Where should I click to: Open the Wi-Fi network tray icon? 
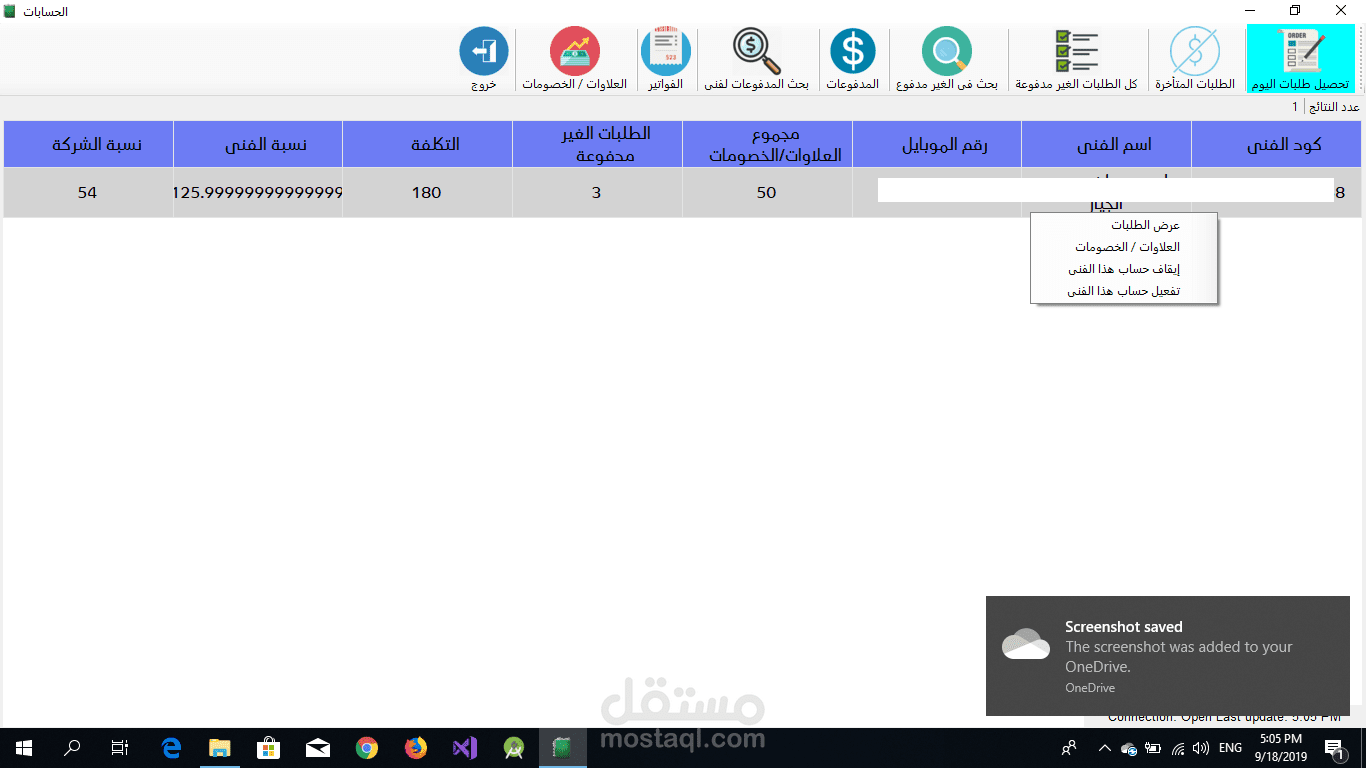point(1177,748)
